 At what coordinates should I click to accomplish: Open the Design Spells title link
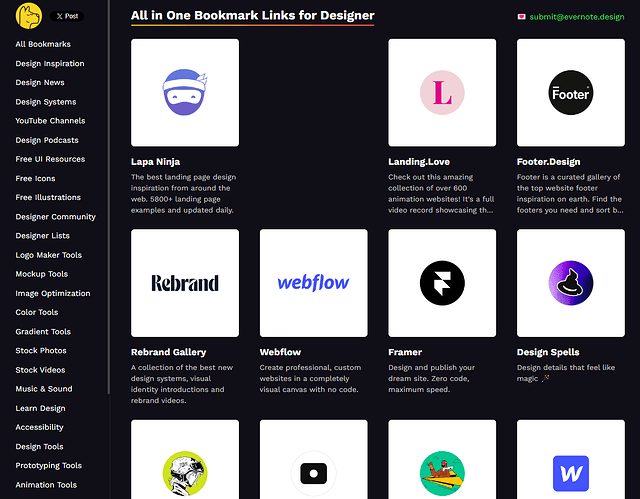[548, 352]
